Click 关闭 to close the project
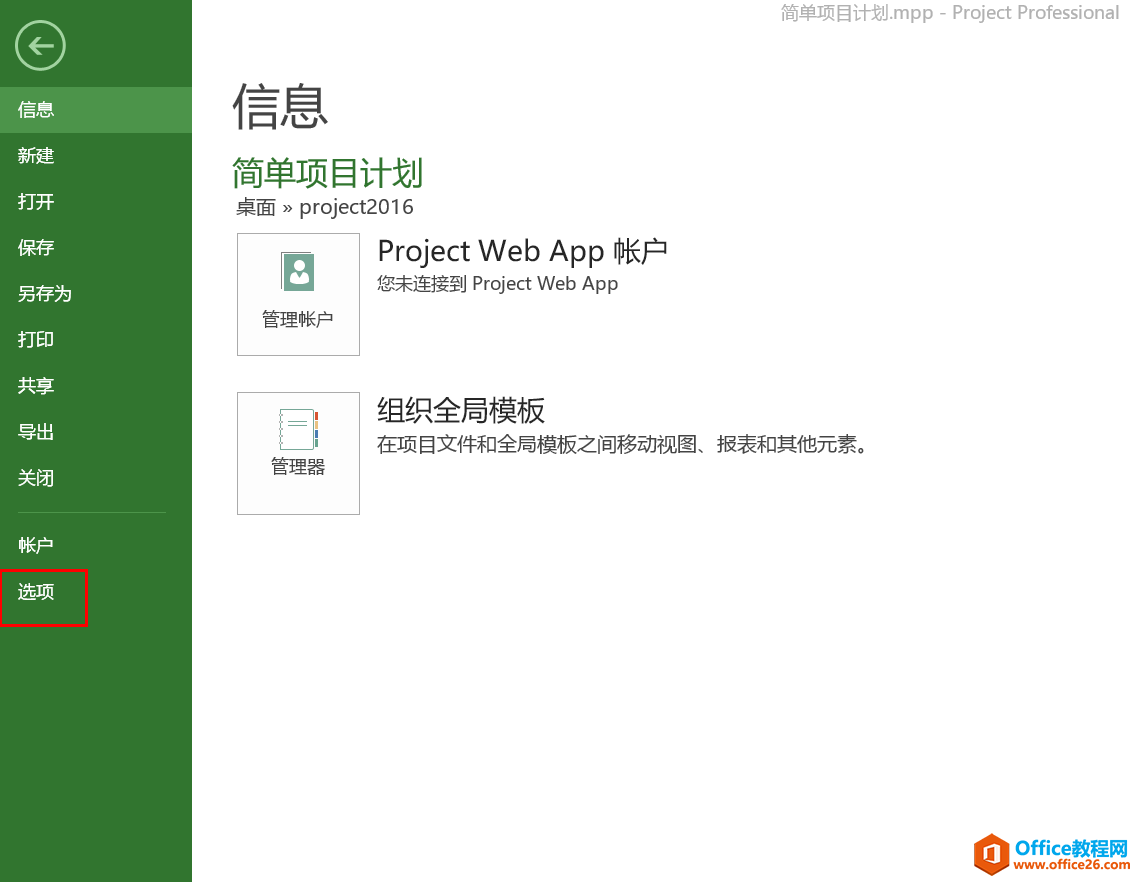 (37, 478)
